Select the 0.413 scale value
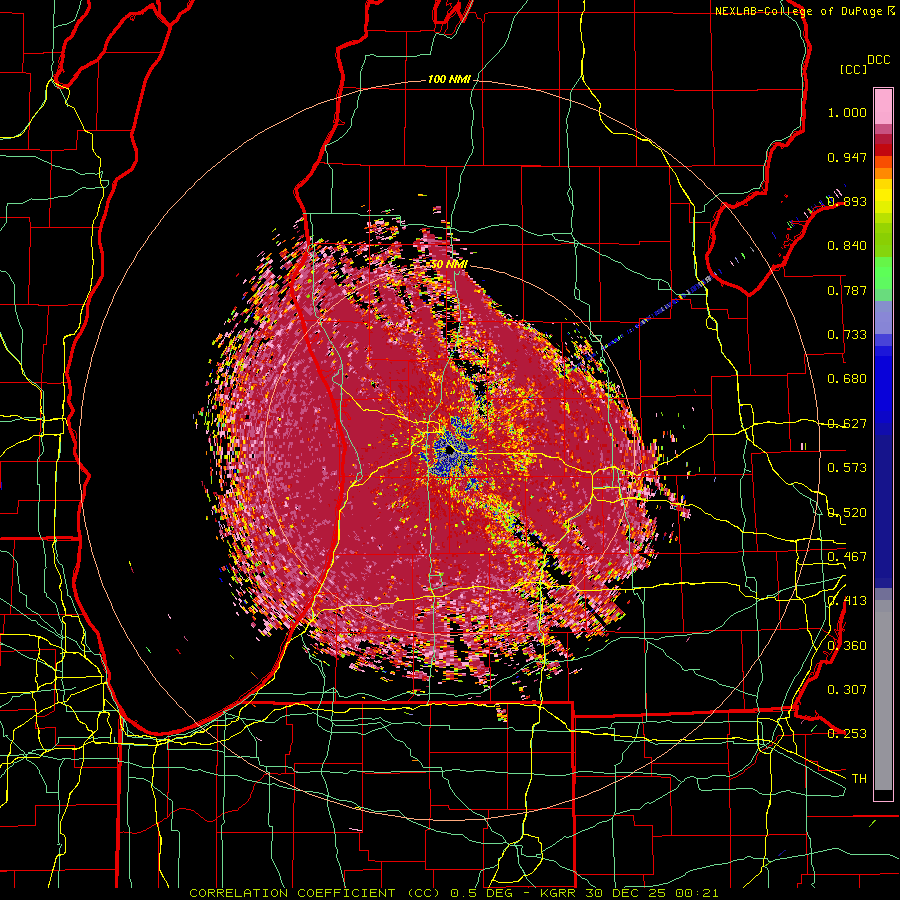Image resolution: width=900 pixels, height=900 pixels. point(847,601)
